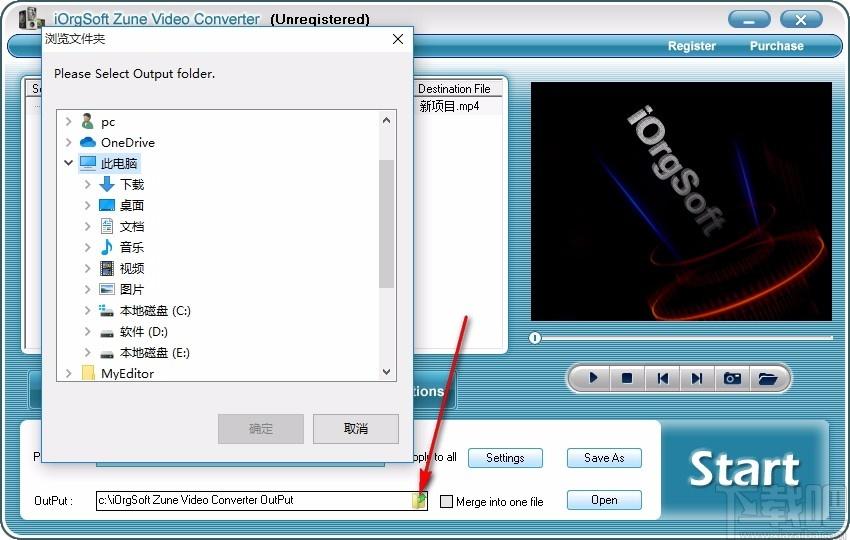Select the 视频 tree label
The image size is (850, 540).
(x=132, y=268)
